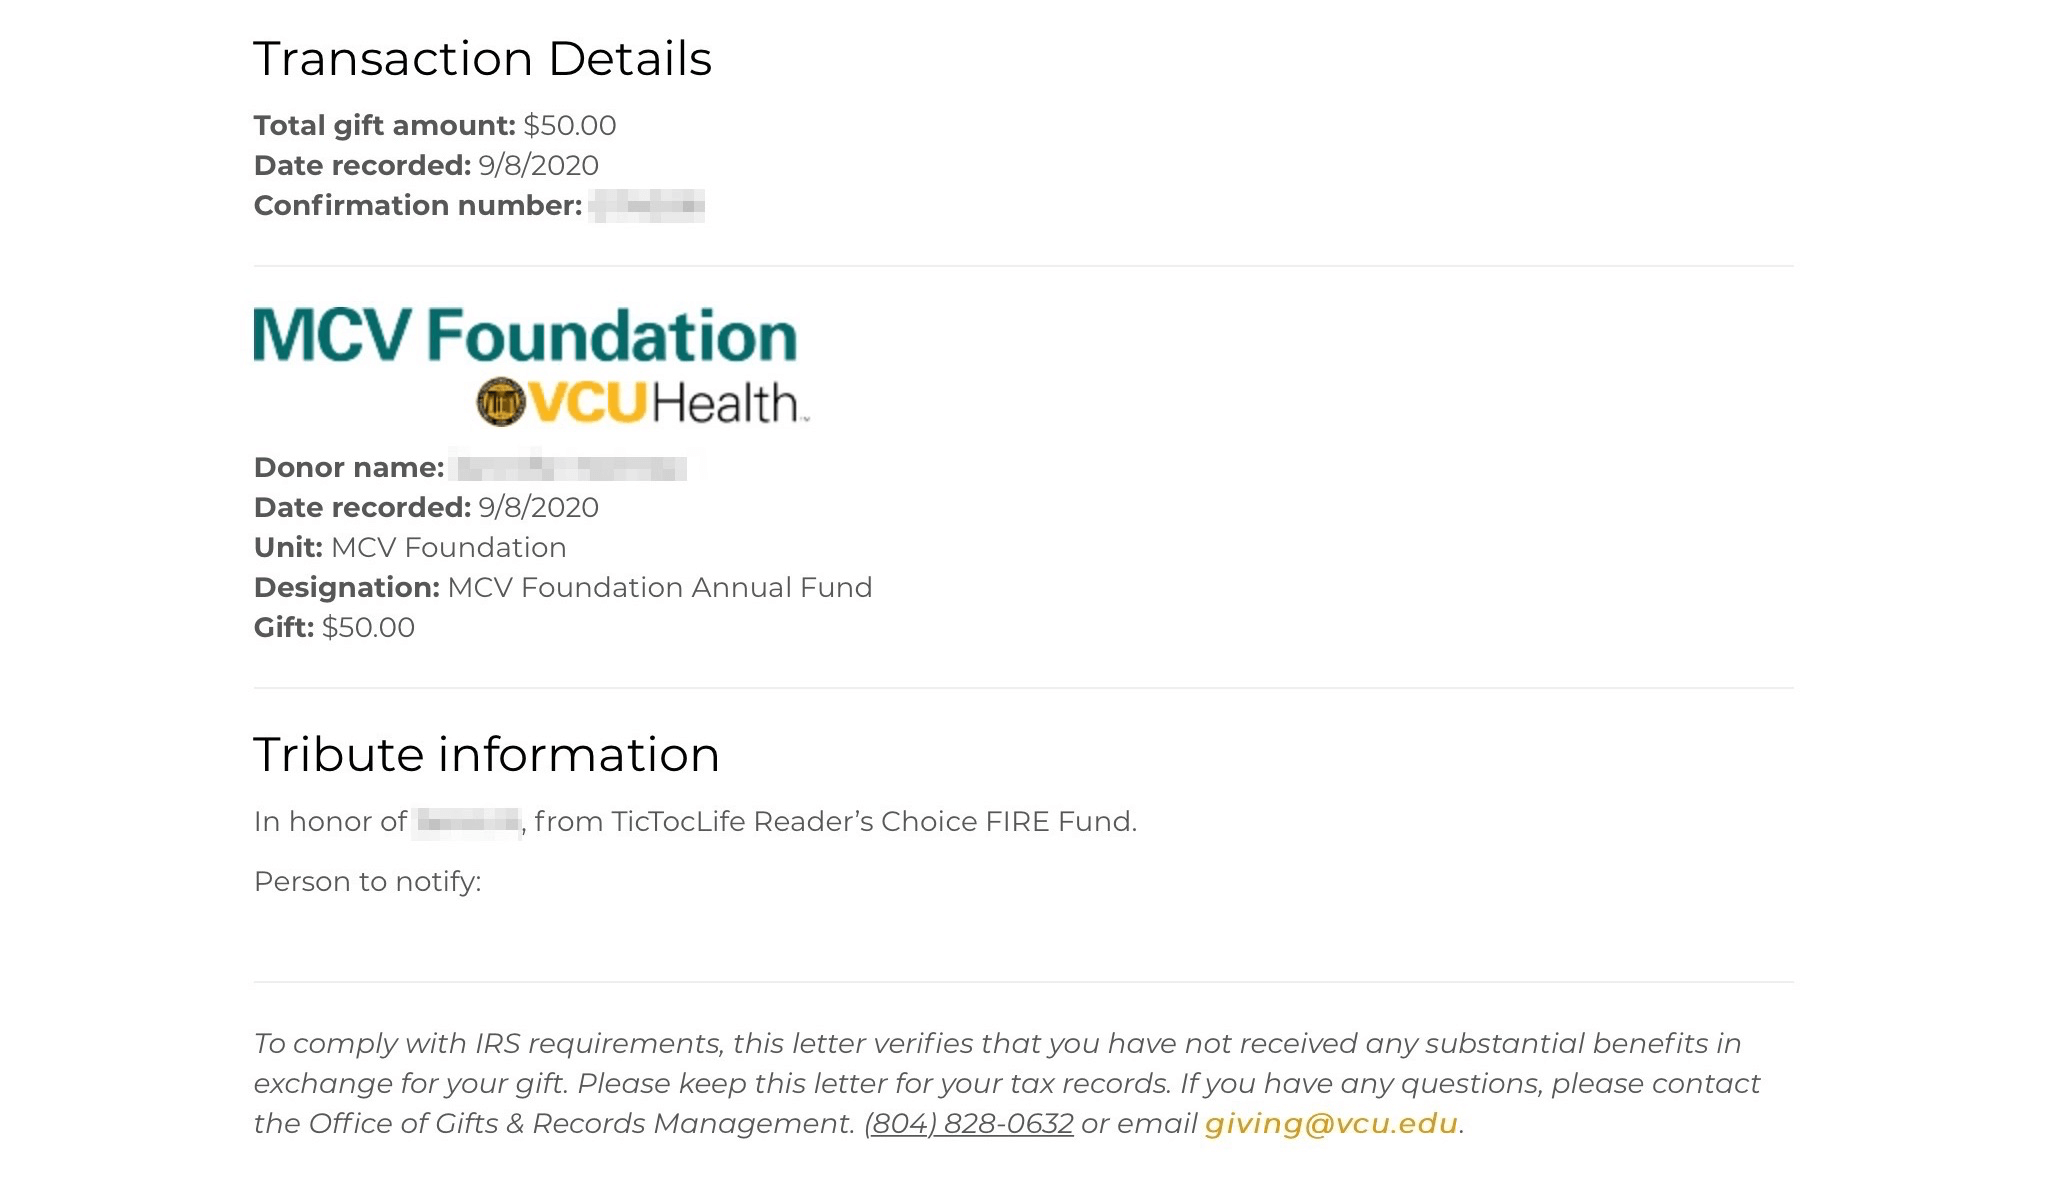Click the Unit: MCV Foundation line

pos(410,548)
